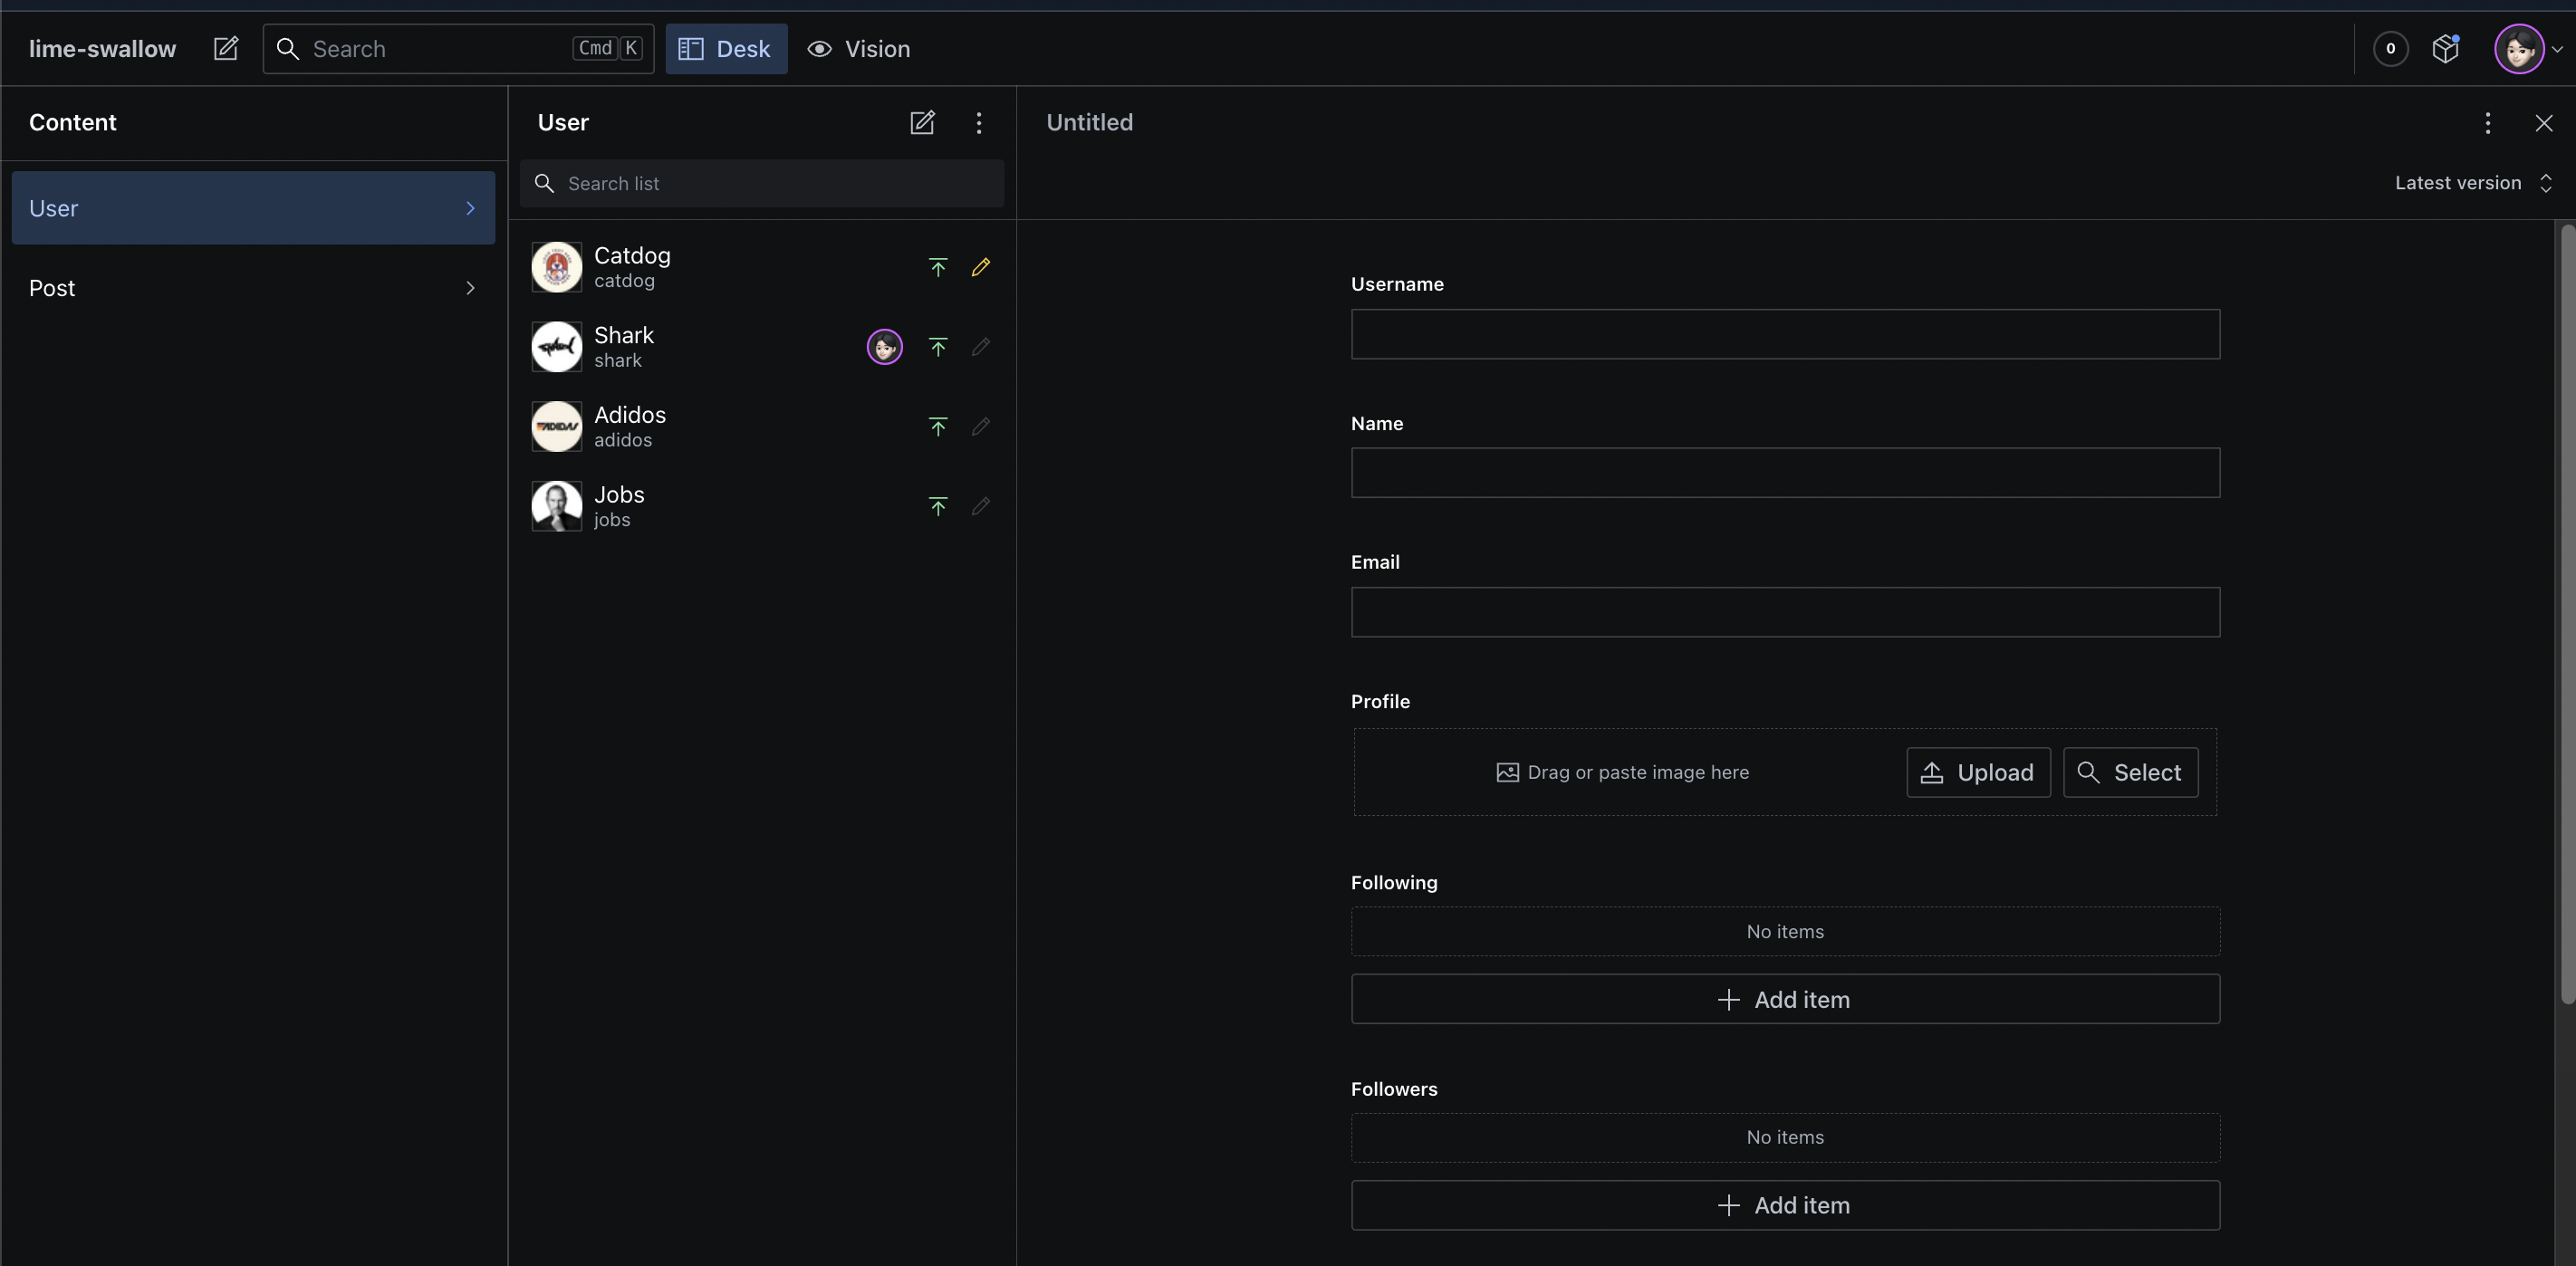Expand the Post content type
2576x1266 pixels.
pyautogui.click(x=253, y=288)
